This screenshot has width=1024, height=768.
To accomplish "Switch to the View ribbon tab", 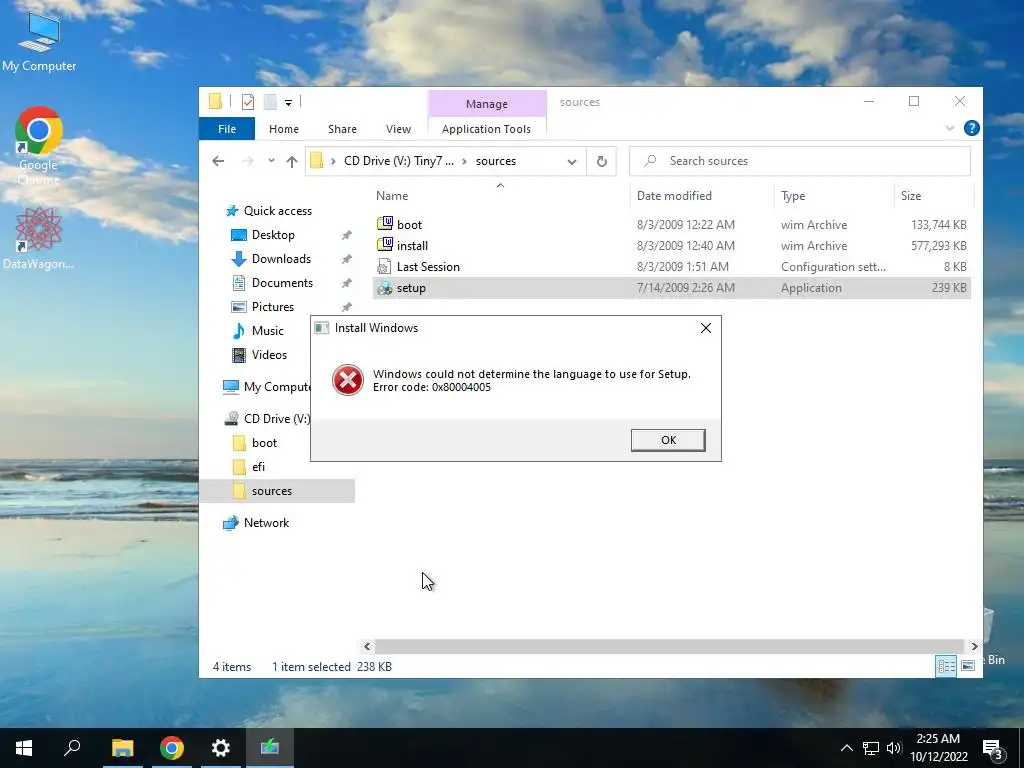I will click(x=398, y=129).
